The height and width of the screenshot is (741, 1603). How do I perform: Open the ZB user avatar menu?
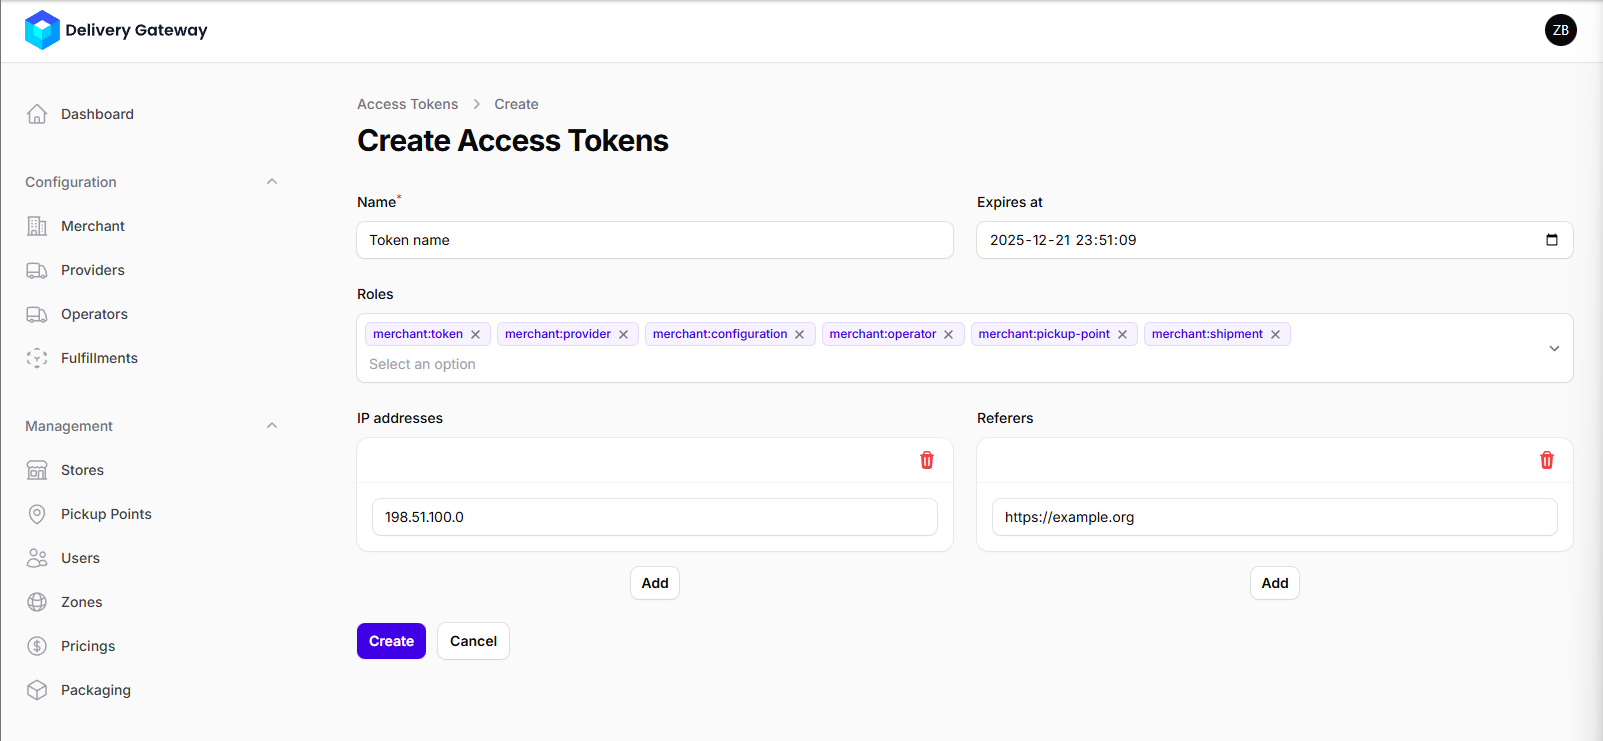[x=1560, y=30]
